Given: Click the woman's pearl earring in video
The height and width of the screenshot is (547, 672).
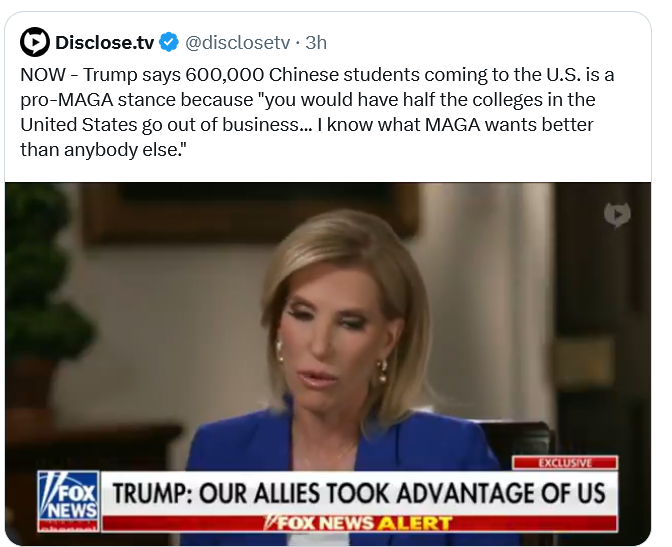Looking at the screenshot, I should [x=381, y=370].
